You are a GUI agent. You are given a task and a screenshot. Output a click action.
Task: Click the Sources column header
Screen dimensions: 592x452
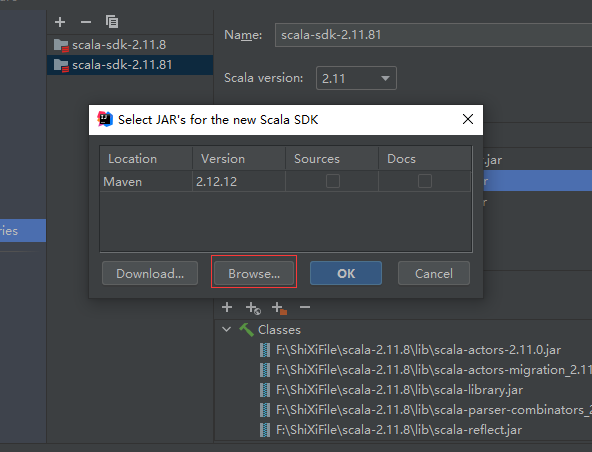[332, 159]
